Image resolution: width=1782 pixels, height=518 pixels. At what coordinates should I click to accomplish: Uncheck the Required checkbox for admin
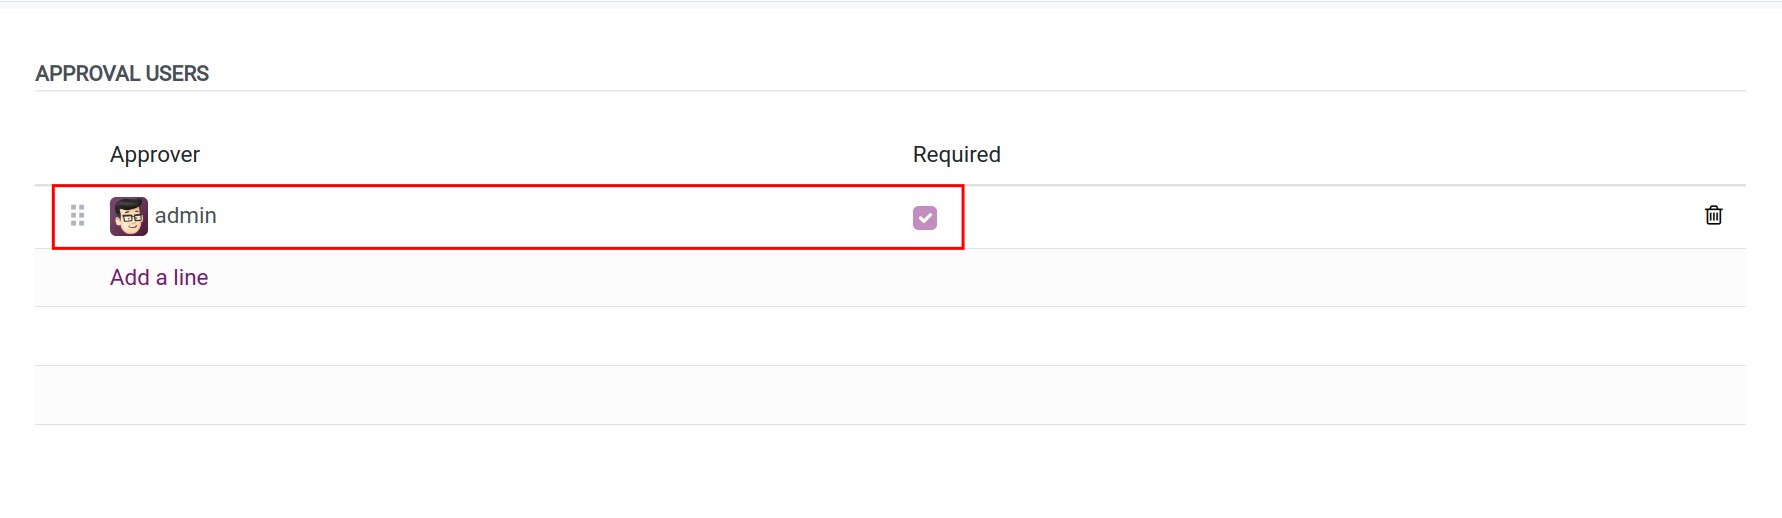[925, 218]
